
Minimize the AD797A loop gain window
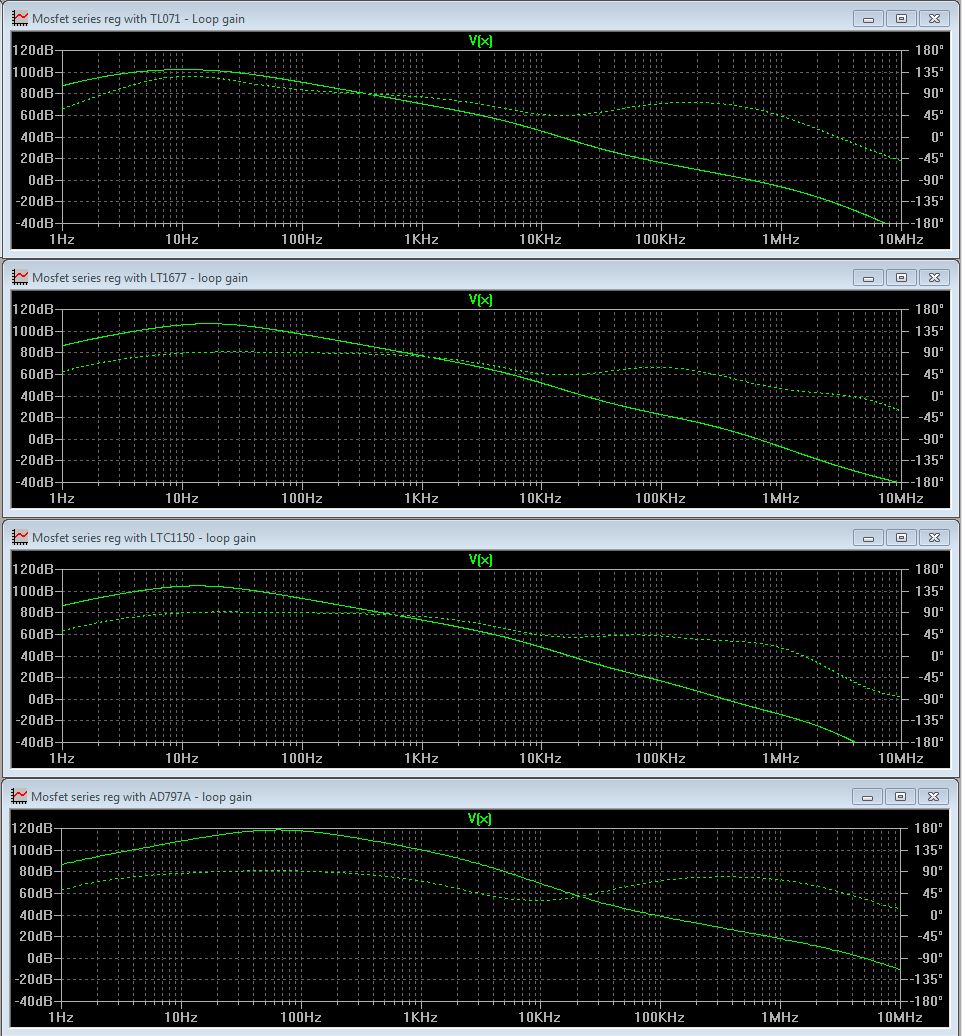867,797
